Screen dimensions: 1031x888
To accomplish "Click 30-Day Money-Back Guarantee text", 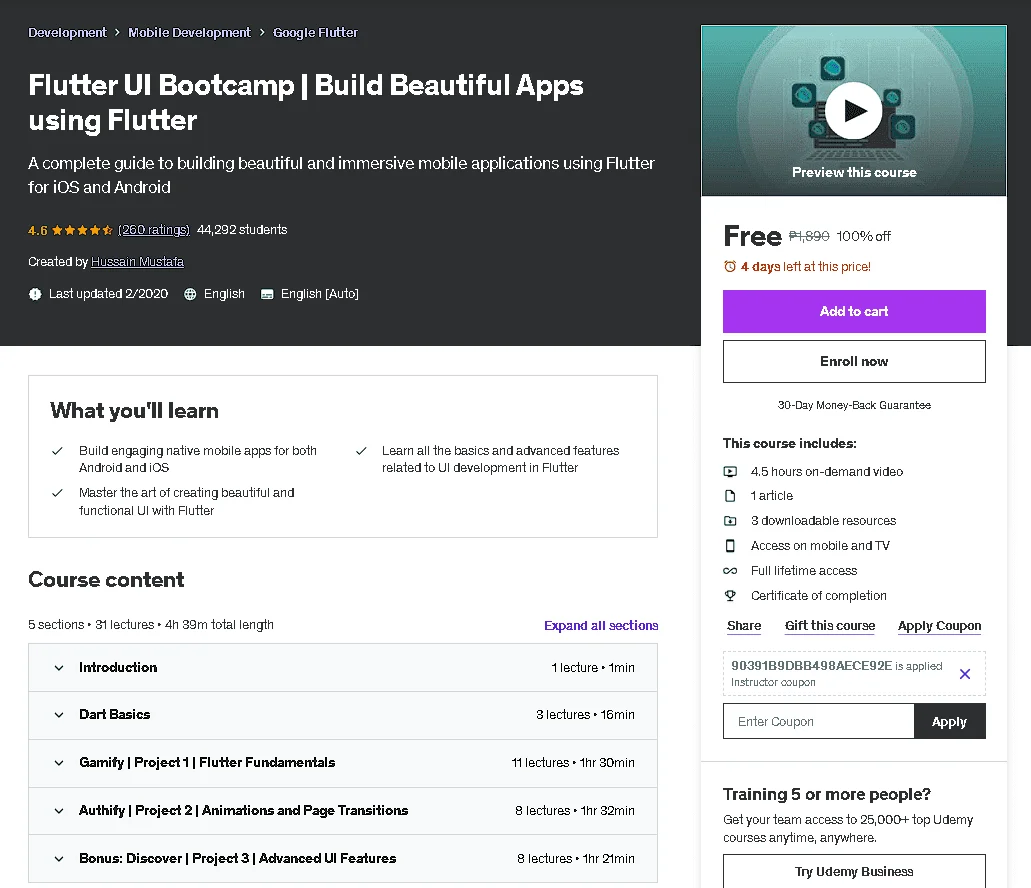I will coord(854,405).
